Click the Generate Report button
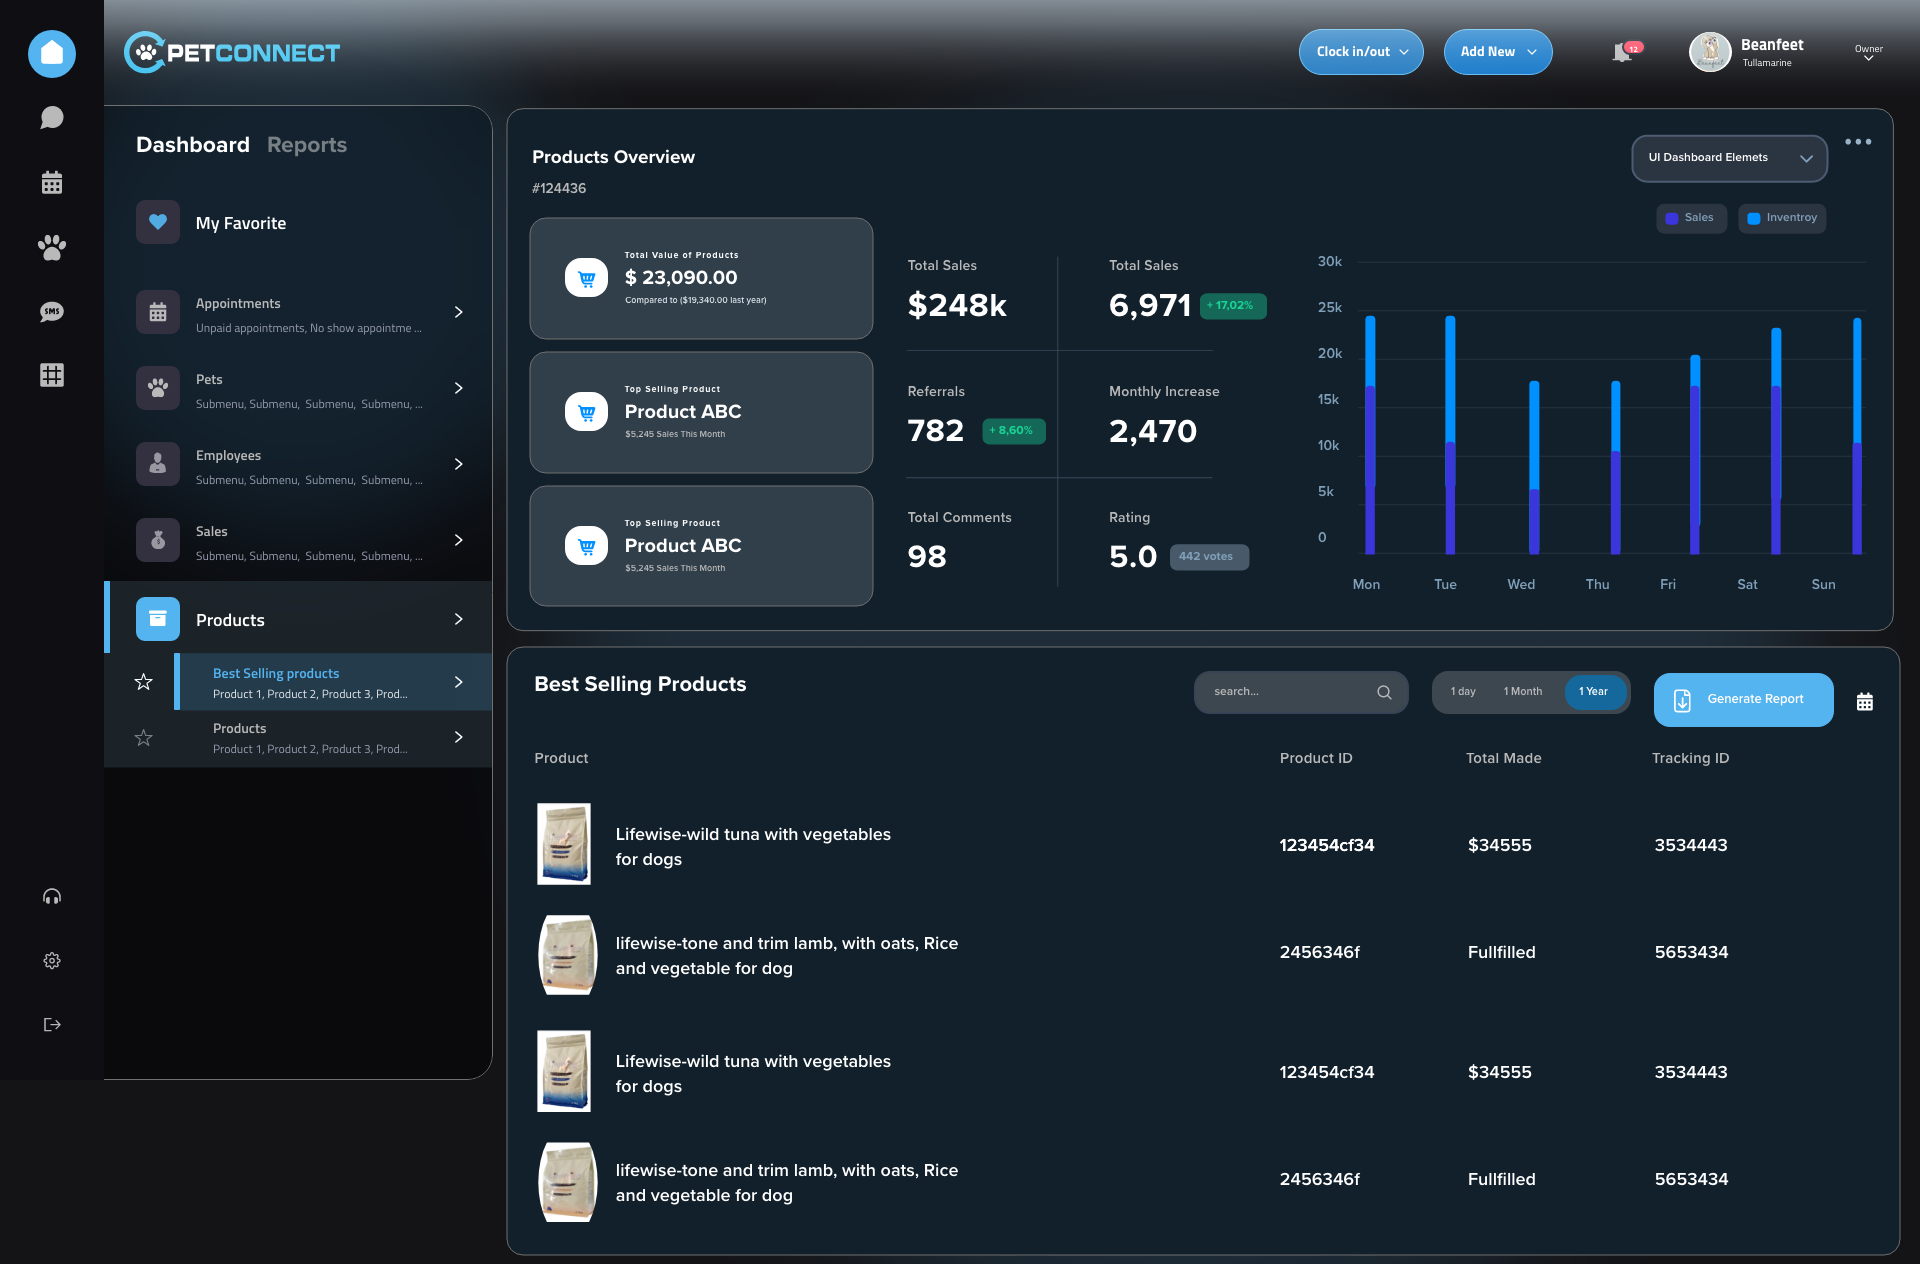 pos(1743,700)
